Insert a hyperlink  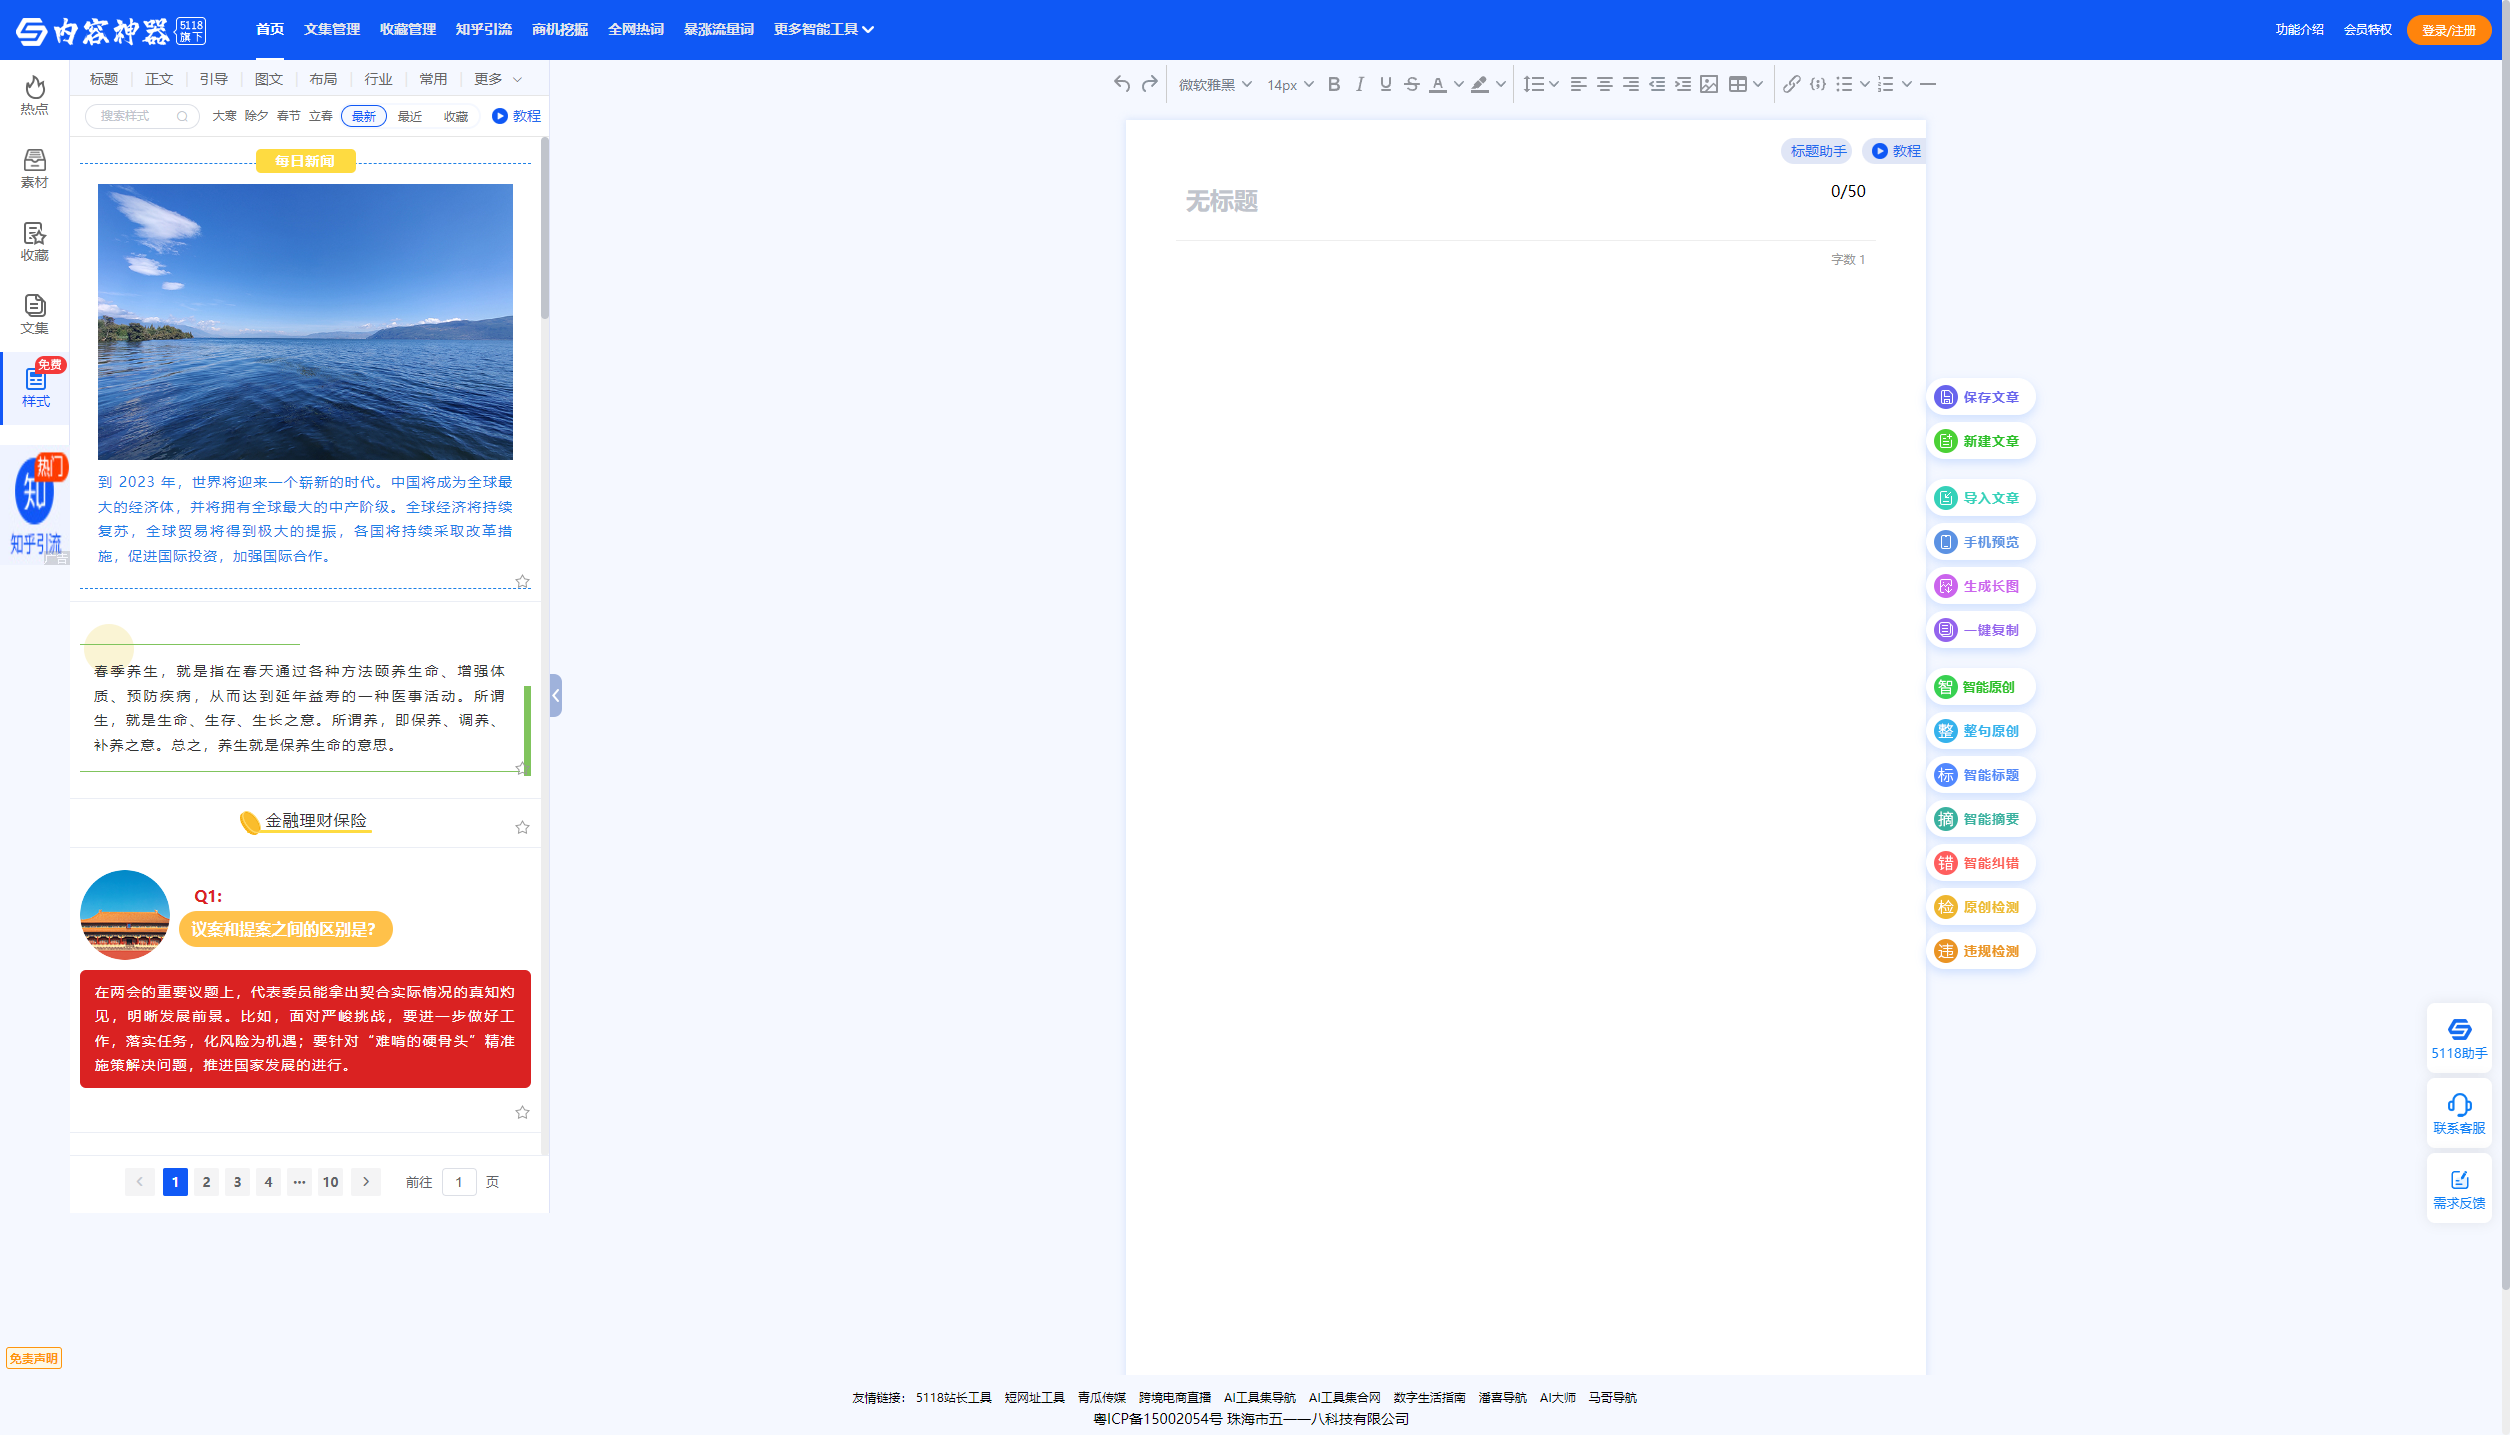[1791, 84]
